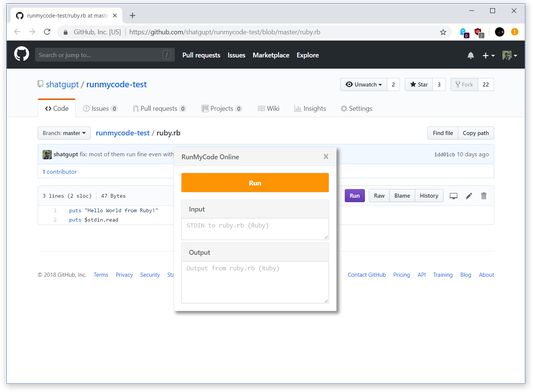Click the forks count 22
The width and height of the screenshot is (533, 392).
tap(486, 84)
